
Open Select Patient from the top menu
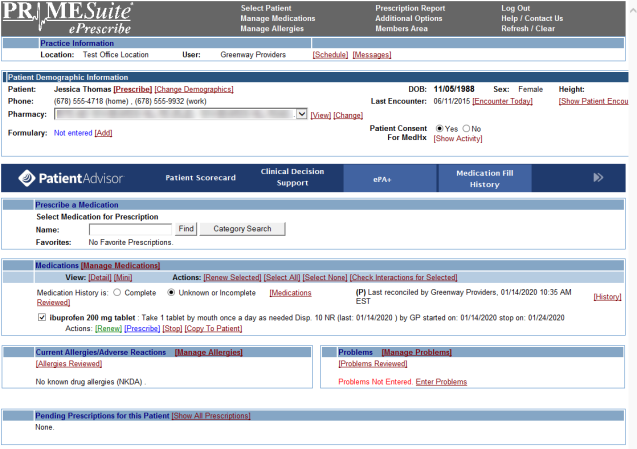pos(266,8)
